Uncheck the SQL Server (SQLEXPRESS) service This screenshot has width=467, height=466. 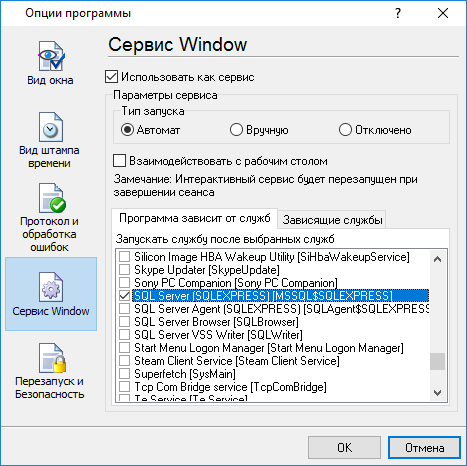click(x=124, y=296)
